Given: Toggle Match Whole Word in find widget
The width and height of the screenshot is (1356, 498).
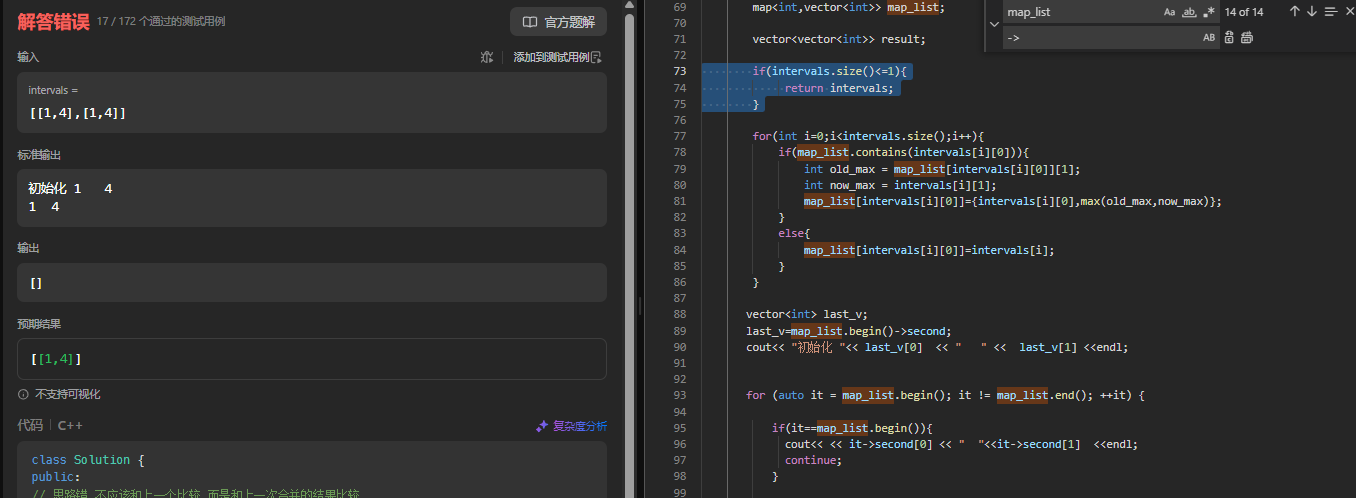Looking at the screenshot, I should tap(1189, 12).
